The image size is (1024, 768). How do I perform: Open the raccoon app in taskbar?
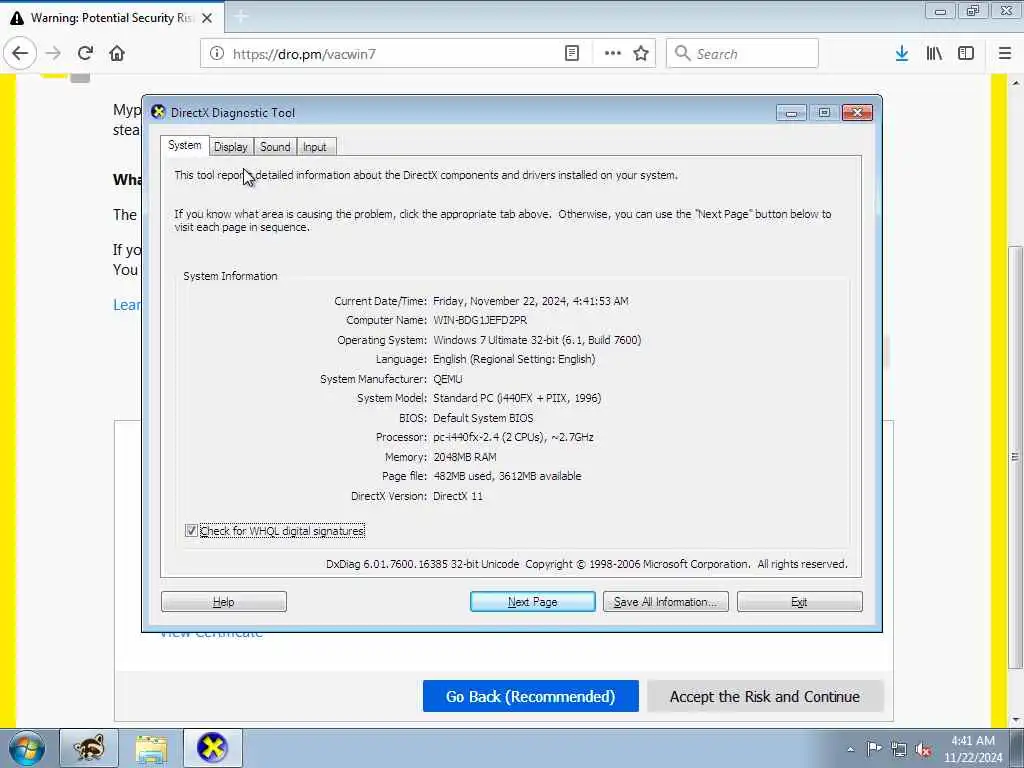pyautogui.click(x=89, y=748)
